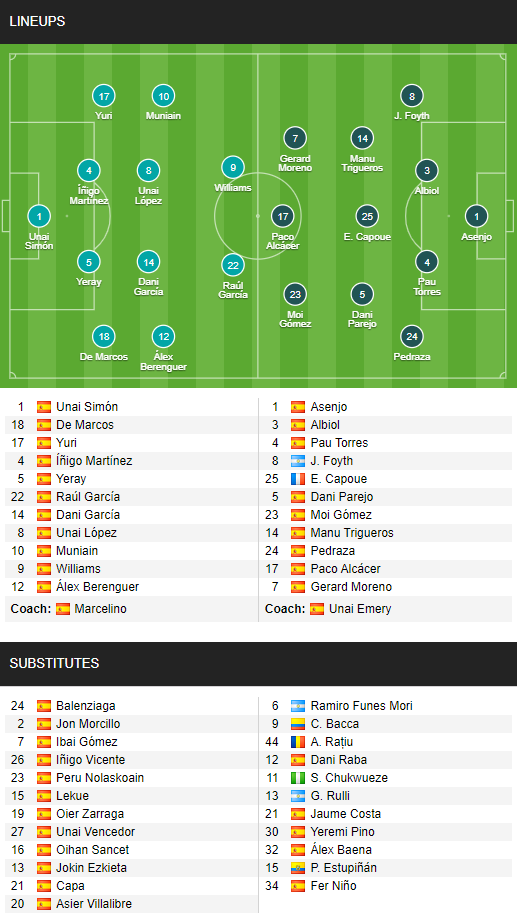Select Williams' number 9 circle on pitch
This screenshot has width=517, height=922.
(233, 168)
